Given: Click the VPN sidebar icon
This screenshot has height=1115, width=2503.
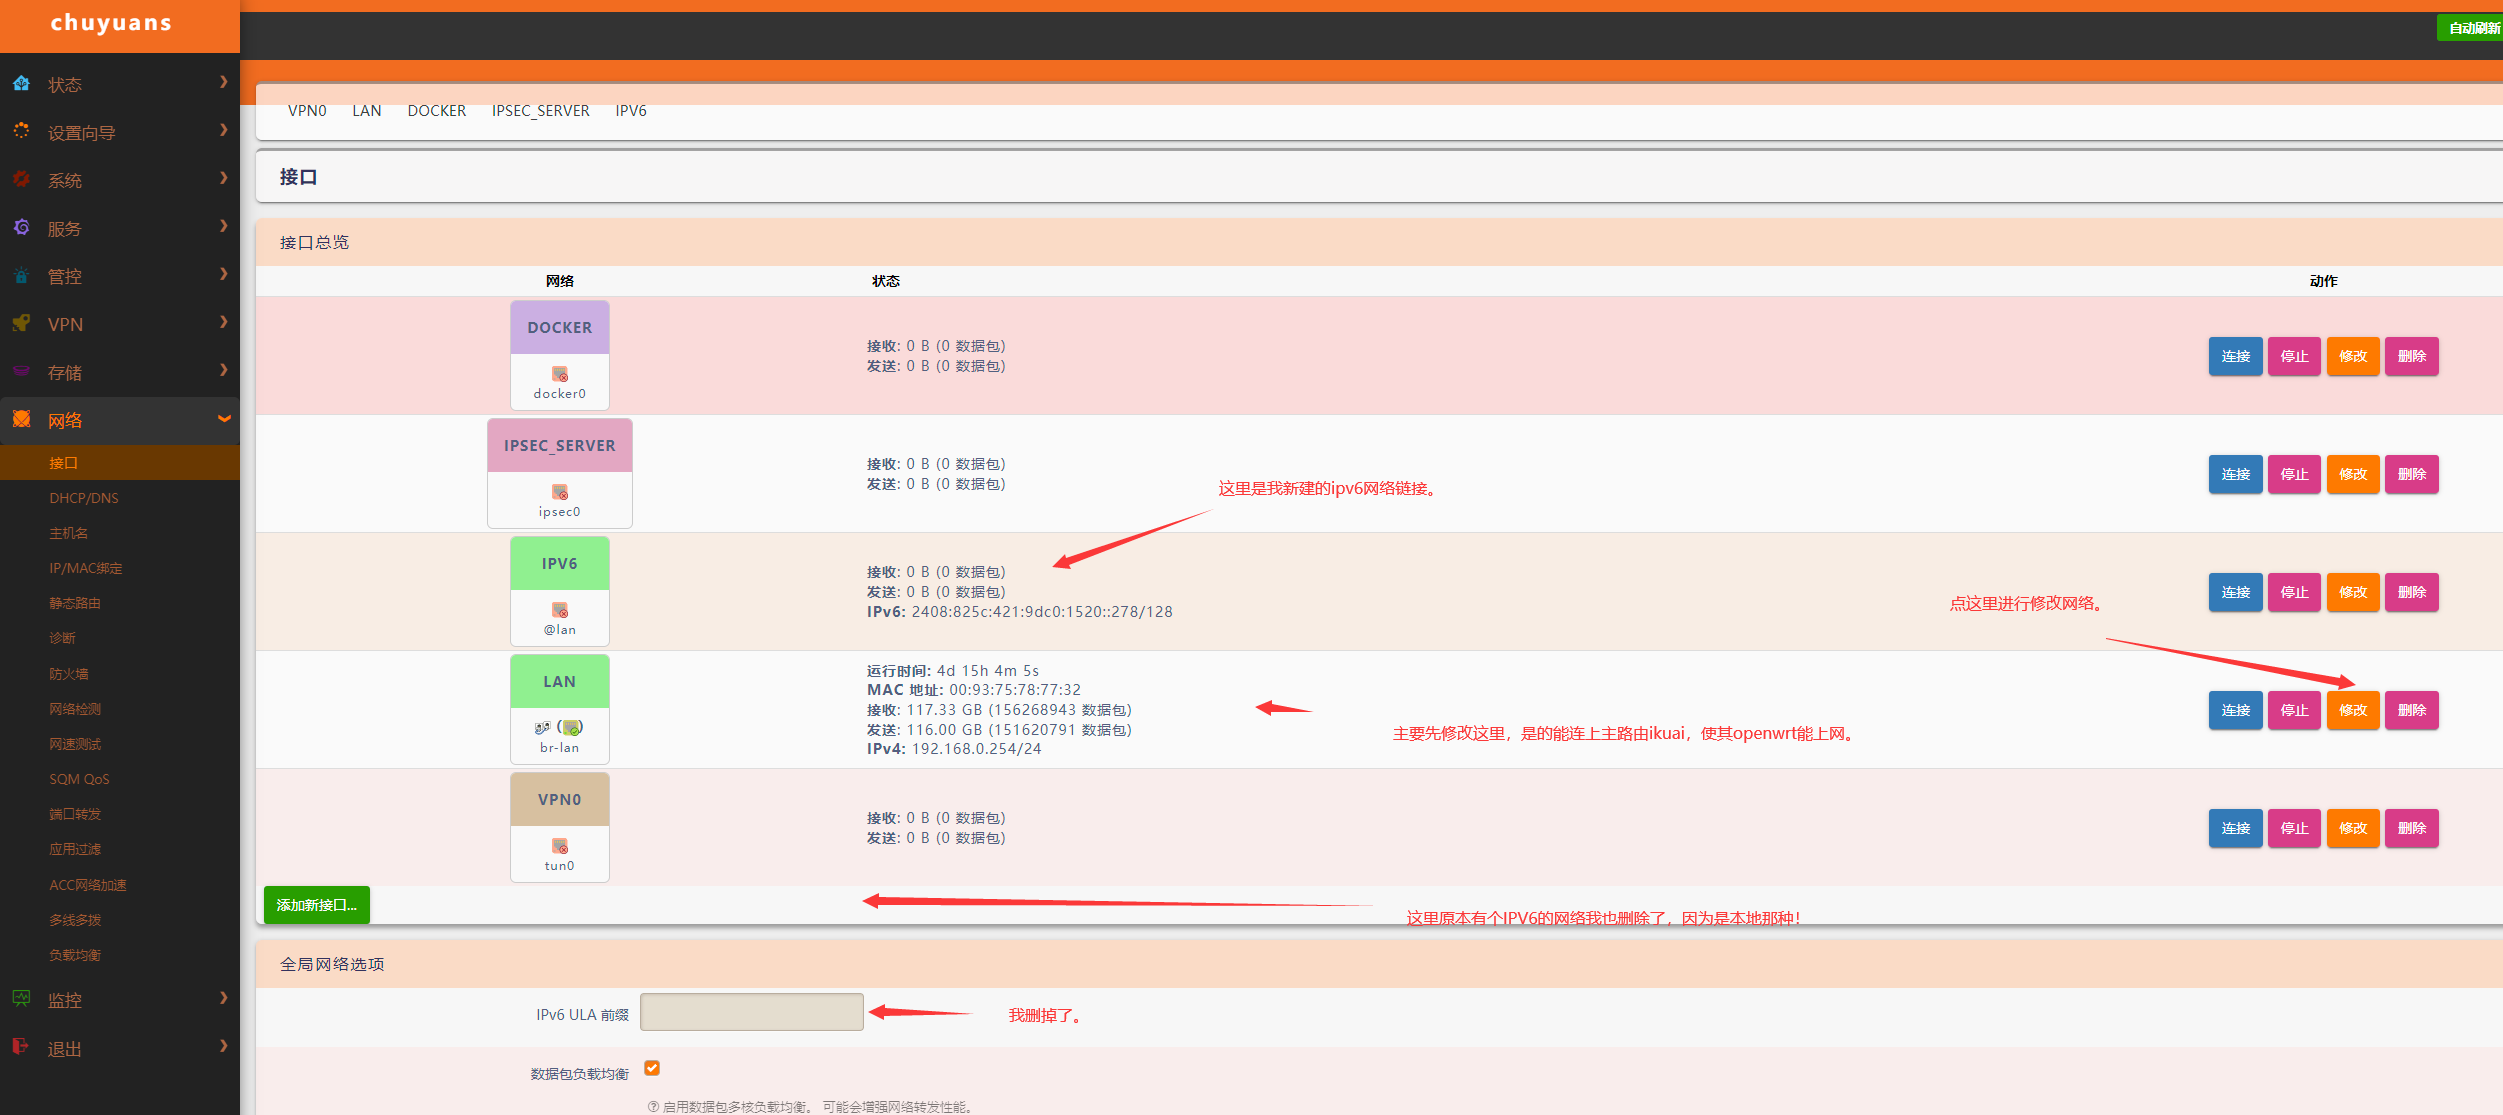Looking at the screenshot, I should point(21,323).
